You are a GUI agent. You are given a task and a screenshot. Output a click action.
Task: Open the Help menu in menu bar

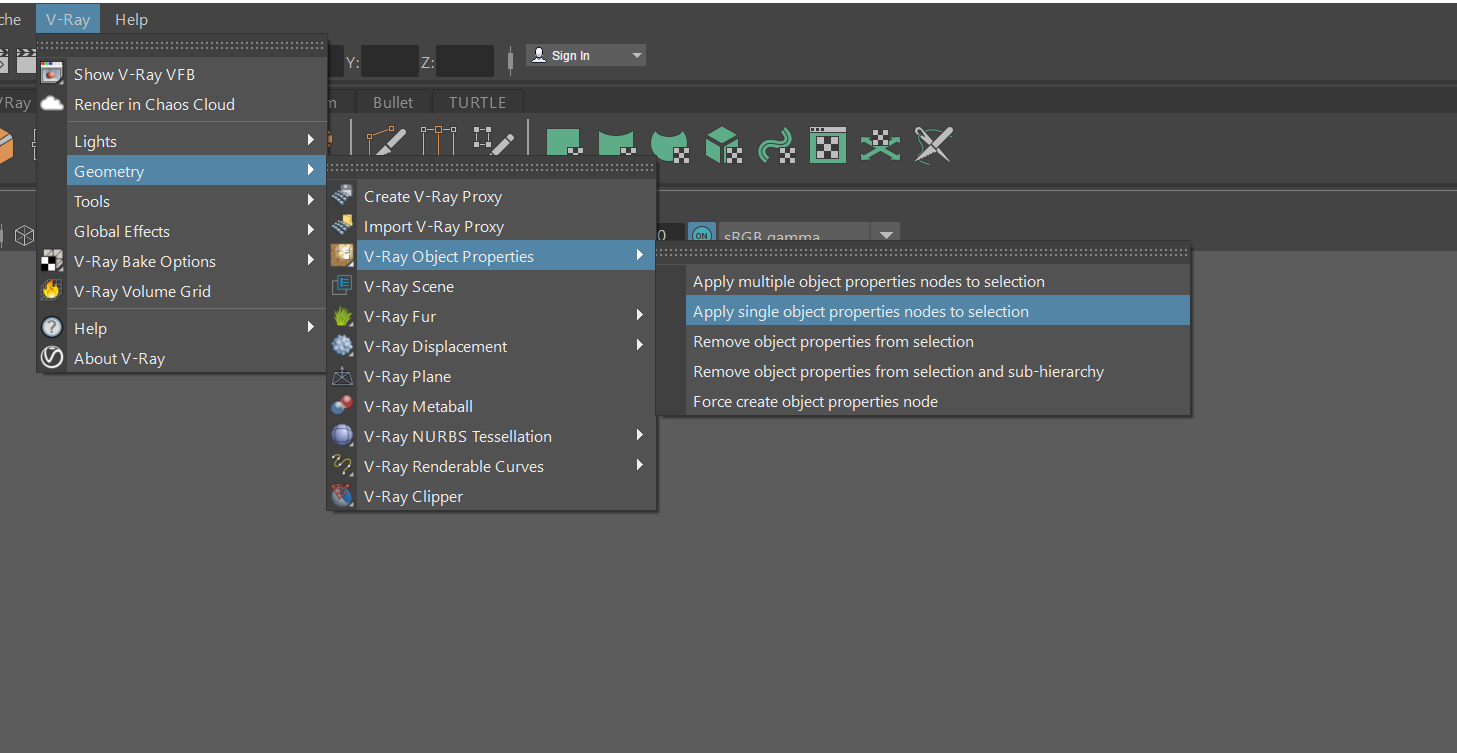(131, 19)
